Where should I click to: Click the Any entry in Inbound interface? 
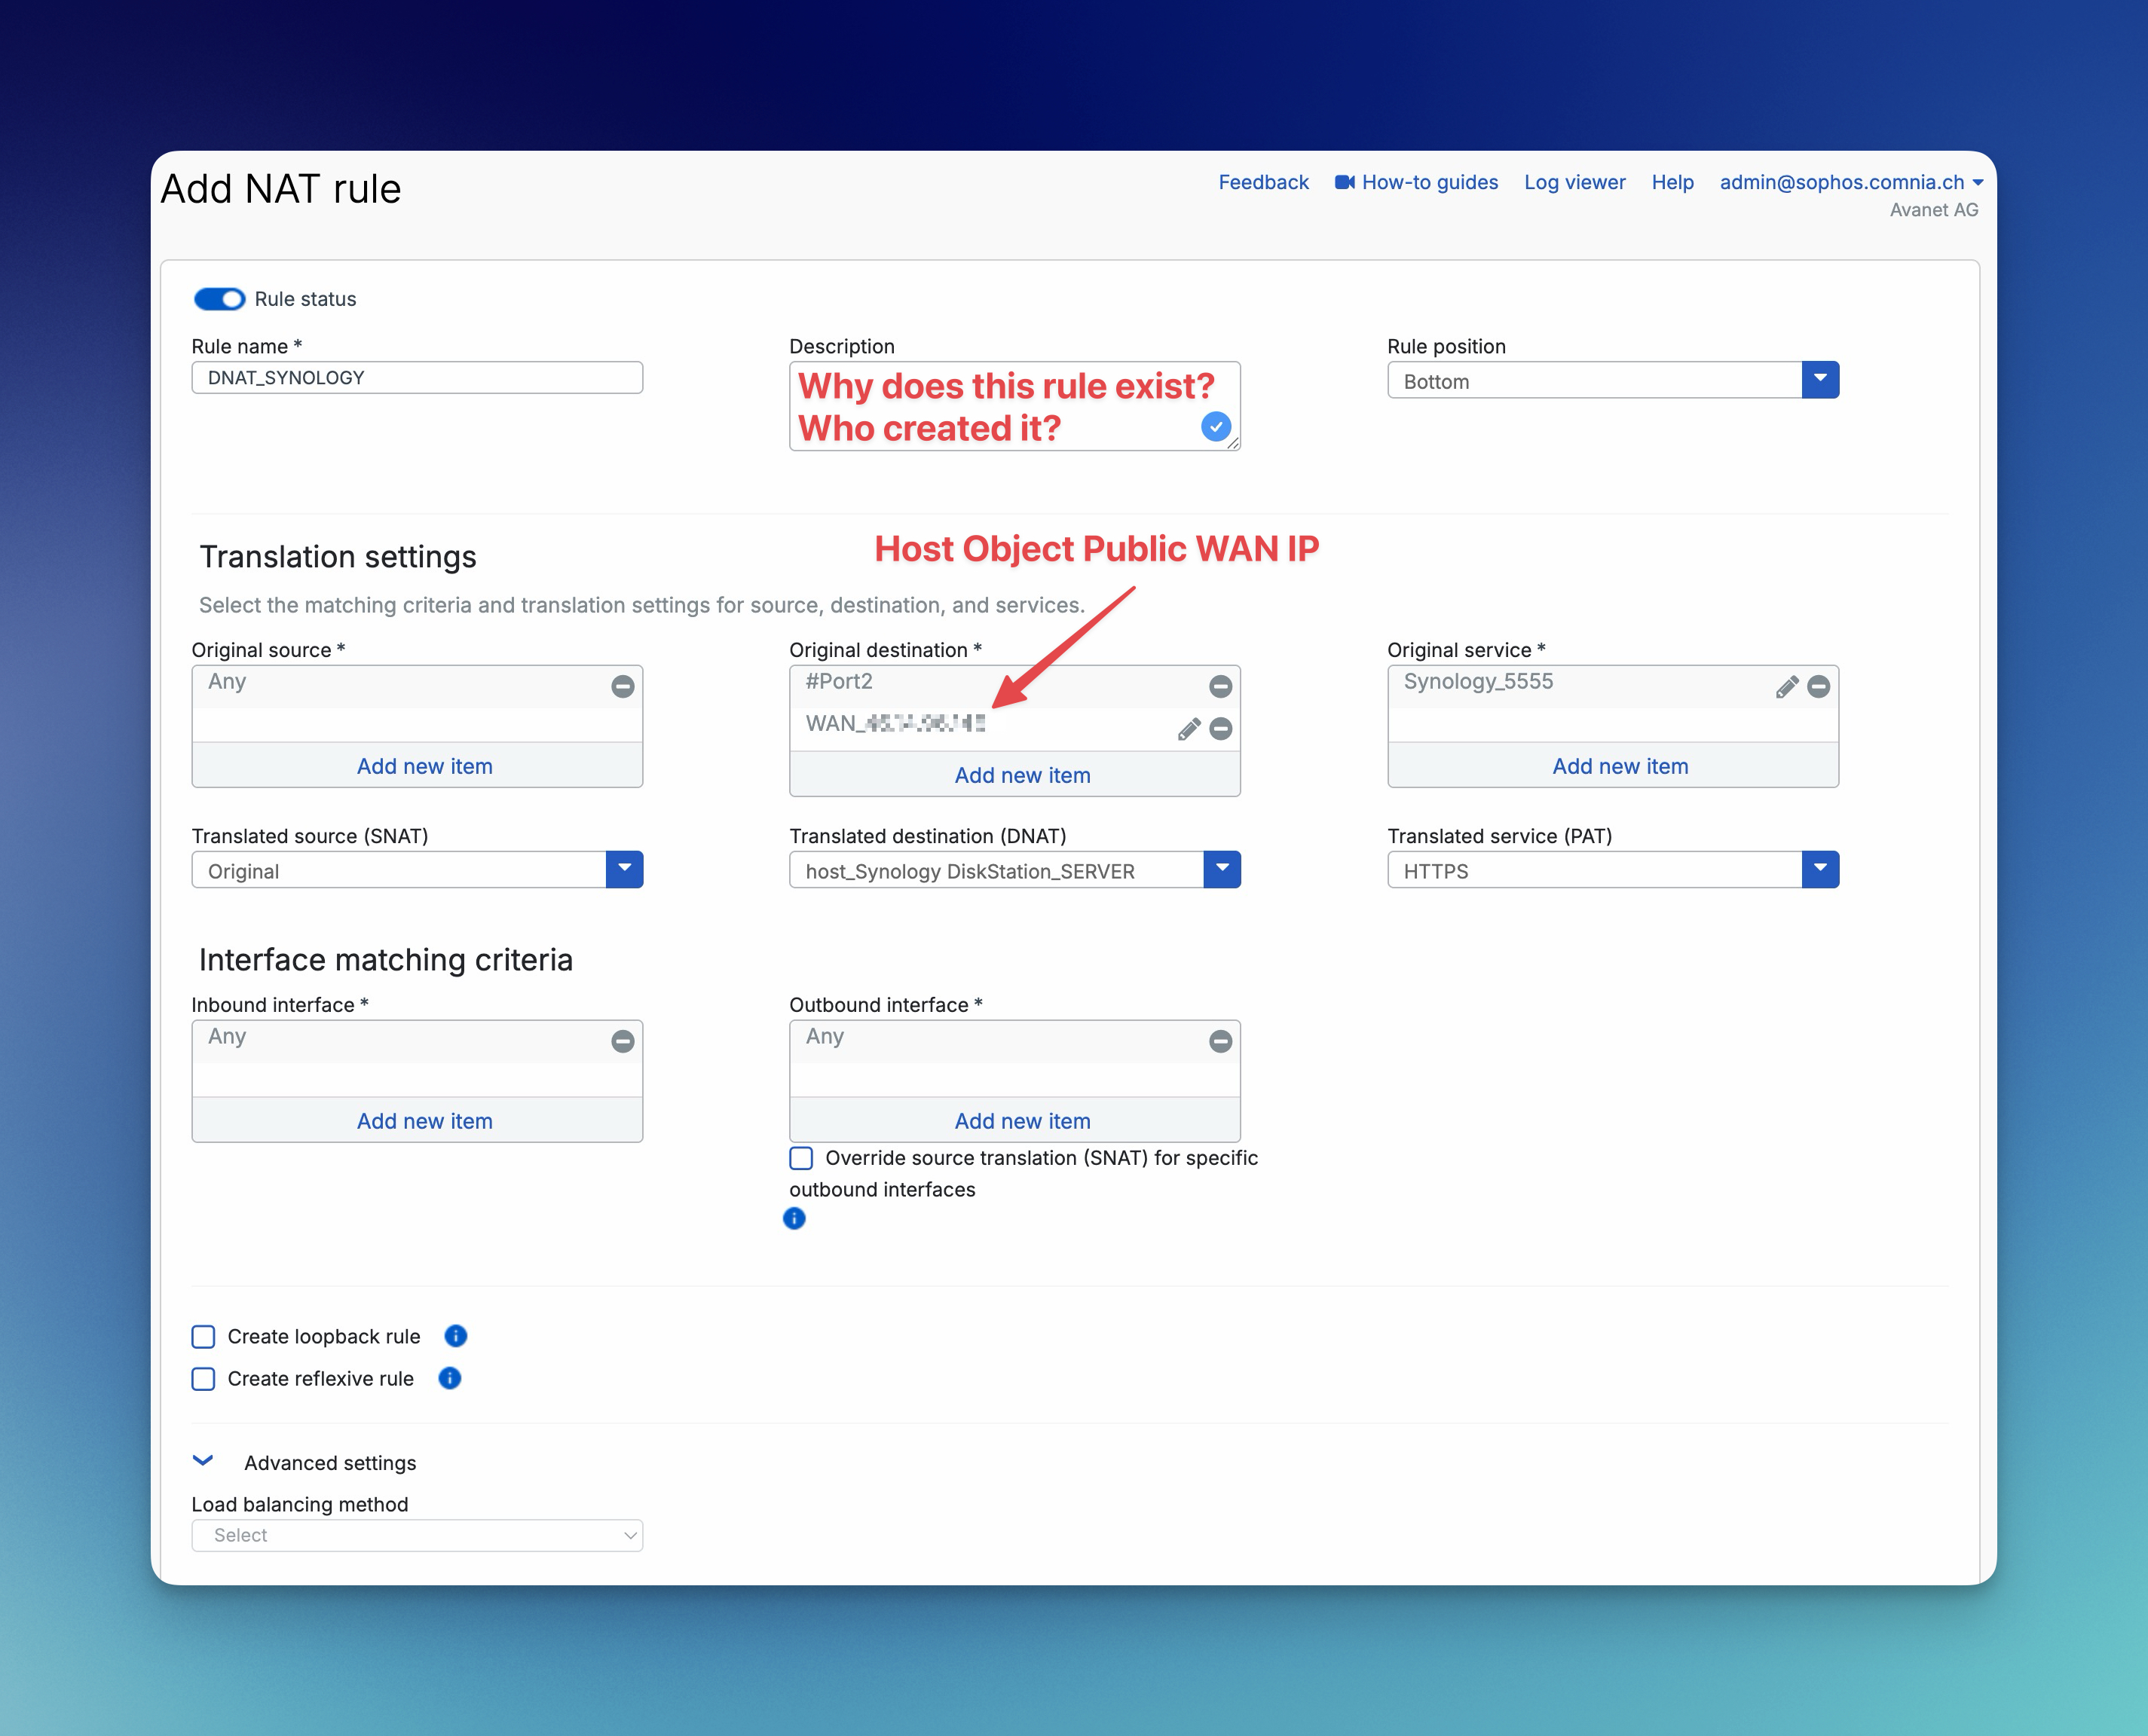point(227,1036)
